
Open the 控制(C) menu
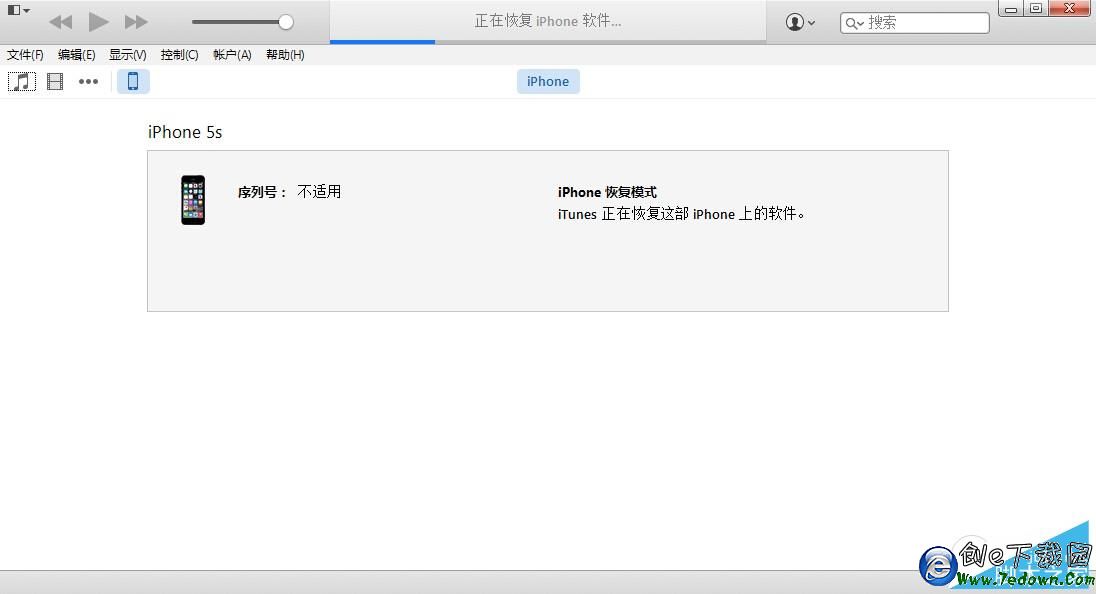[x=179, y=55]
